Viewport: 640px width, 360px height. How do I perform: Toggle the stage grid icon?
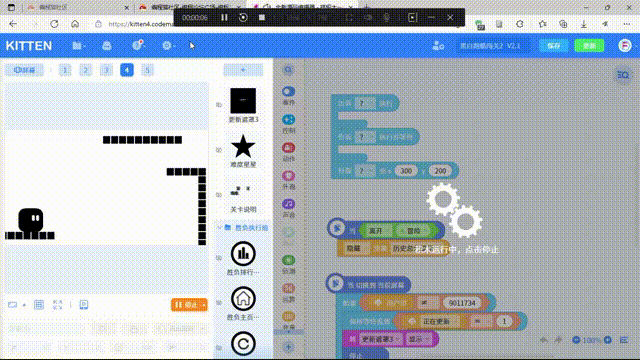39,304
